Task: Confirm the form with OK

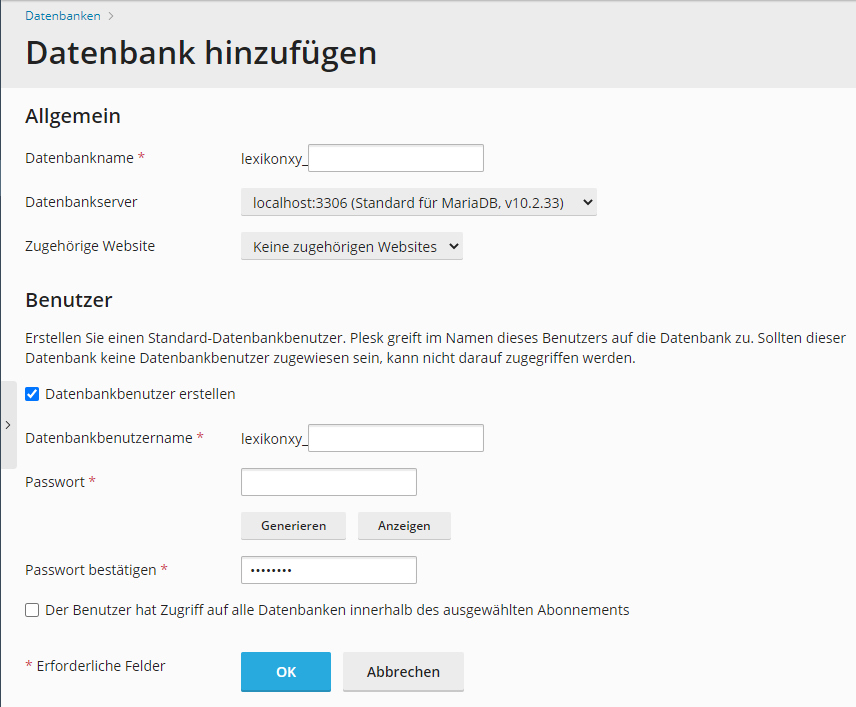Action: [285, 672]
